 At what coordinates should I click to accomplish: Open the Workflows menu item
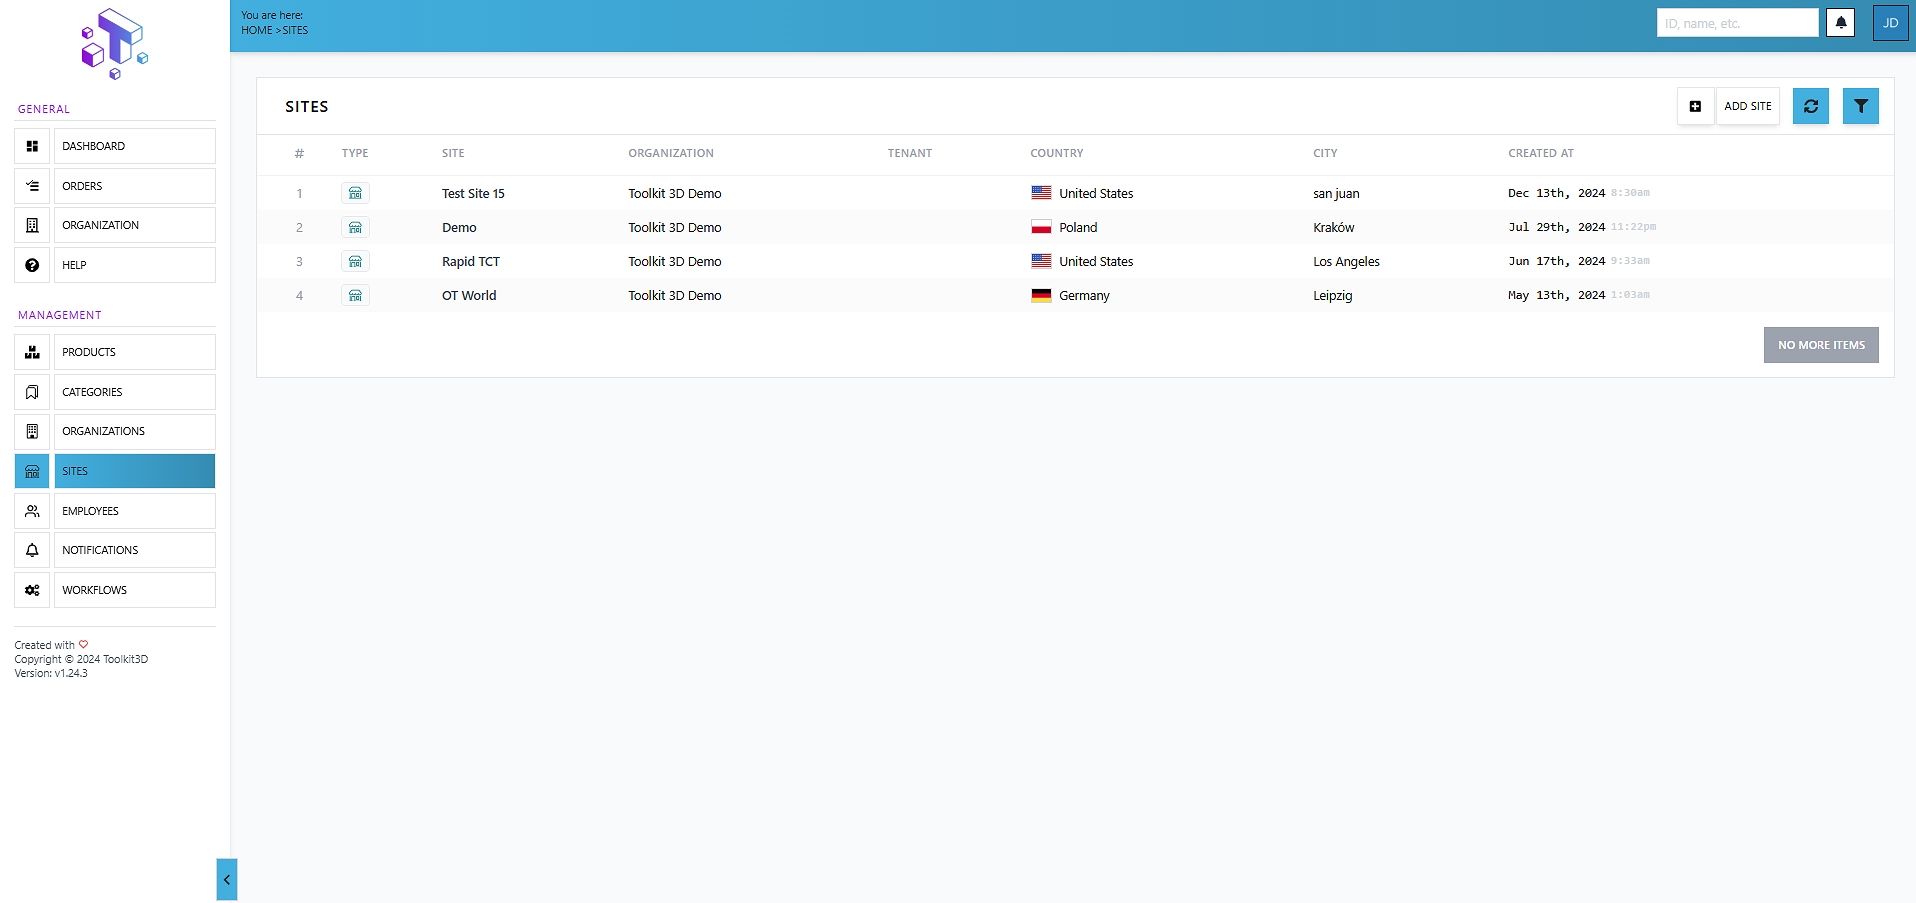pyautogui.click(x=134, y=590)
